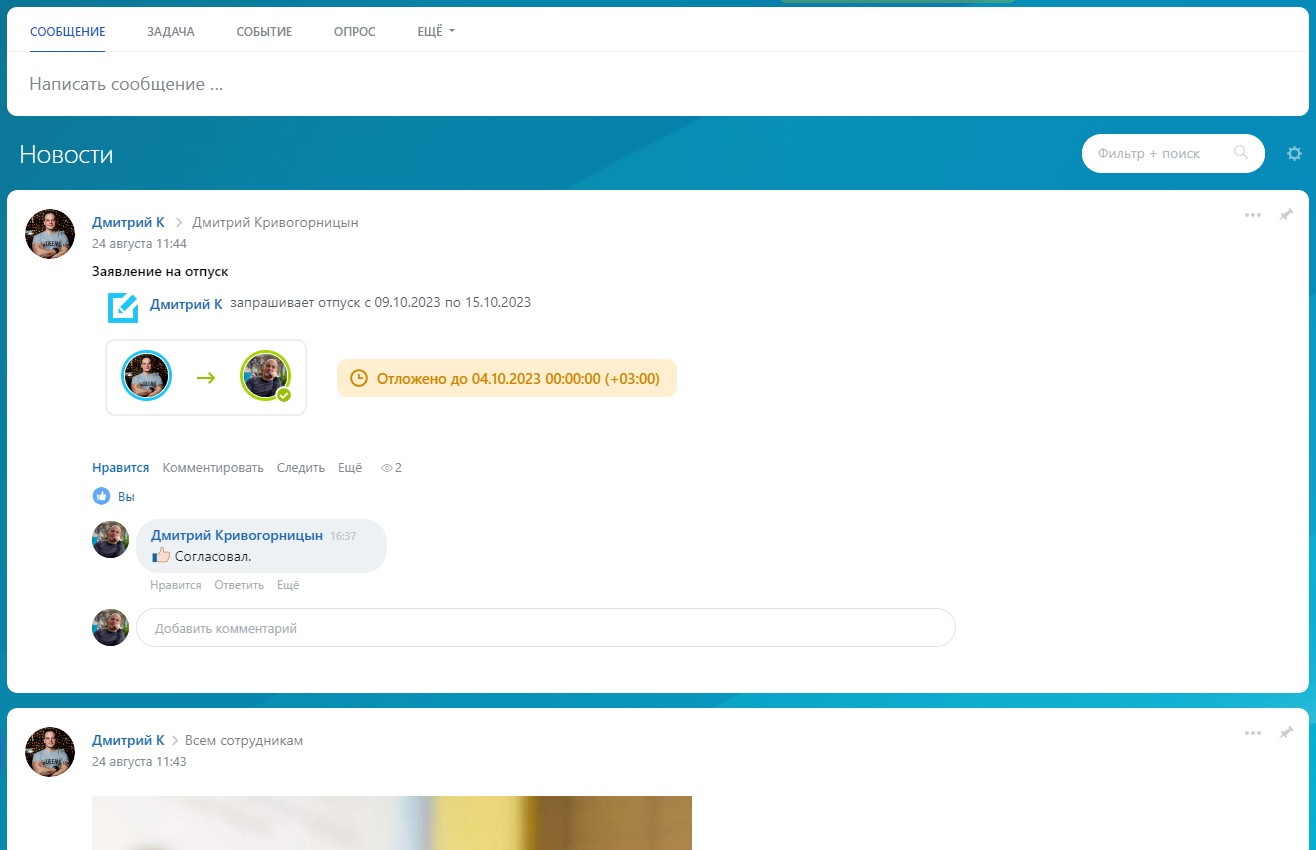Image resolution: width=1316 pixels, height=850 pixels.
Task: Open author avatar of the 11:43 post
Action: coord(50,752)
